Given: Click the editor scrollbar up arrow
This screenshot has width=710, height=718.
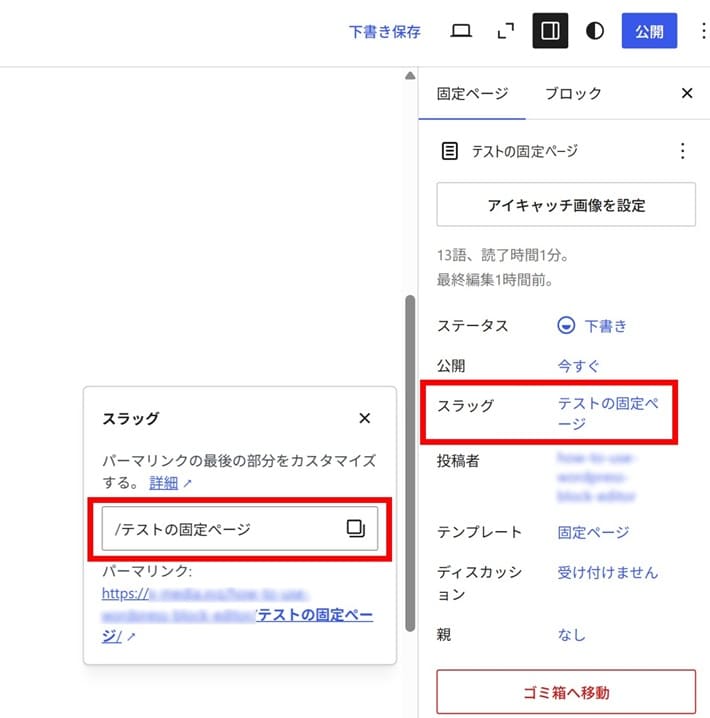Looking at the screenshot, I should [x=410, y=76].
